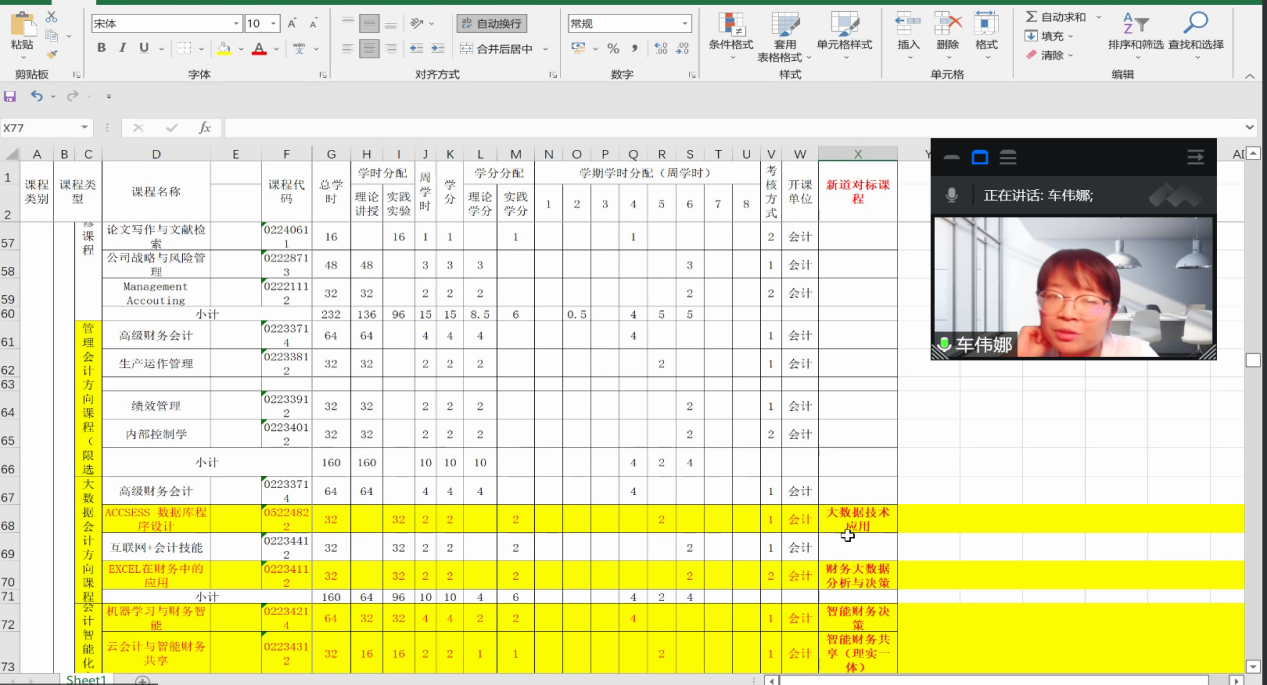Click the AutoSum (自动求和) button
Viewport: 1267px width, 685px height.
(x=1060, y=17)
